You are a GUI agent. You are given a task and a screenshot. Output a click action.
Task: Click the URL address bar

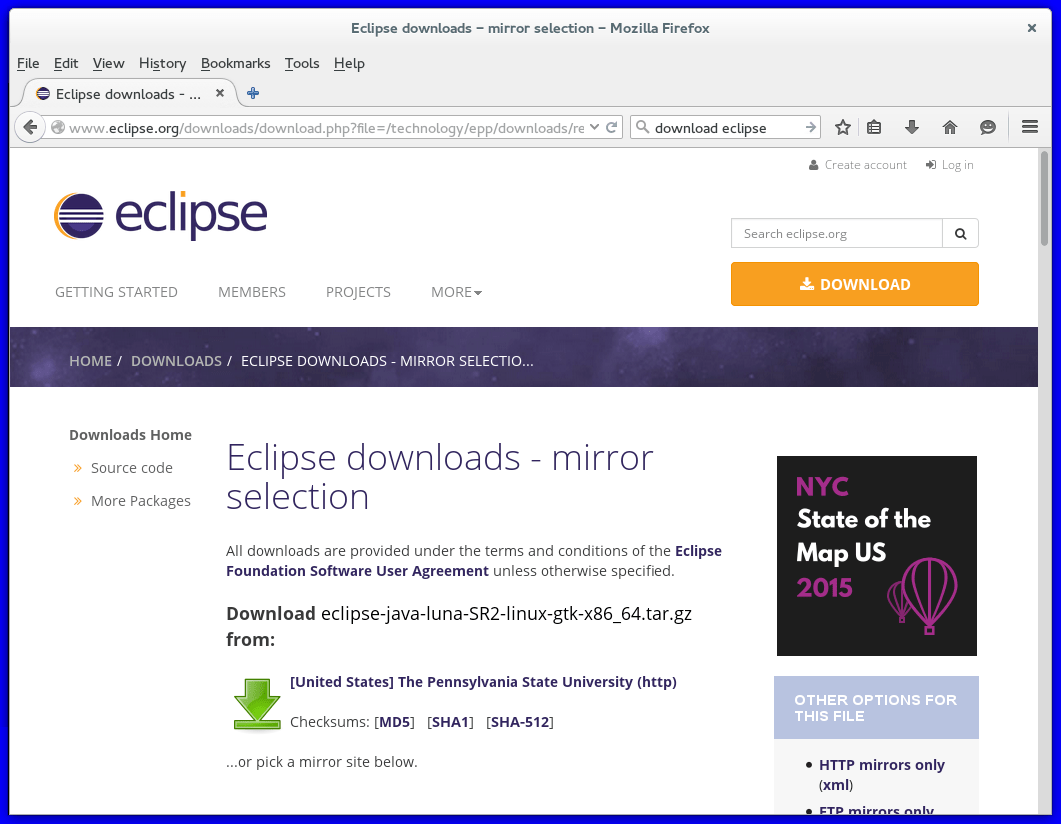pyautogui.click(x=325, y=127)
